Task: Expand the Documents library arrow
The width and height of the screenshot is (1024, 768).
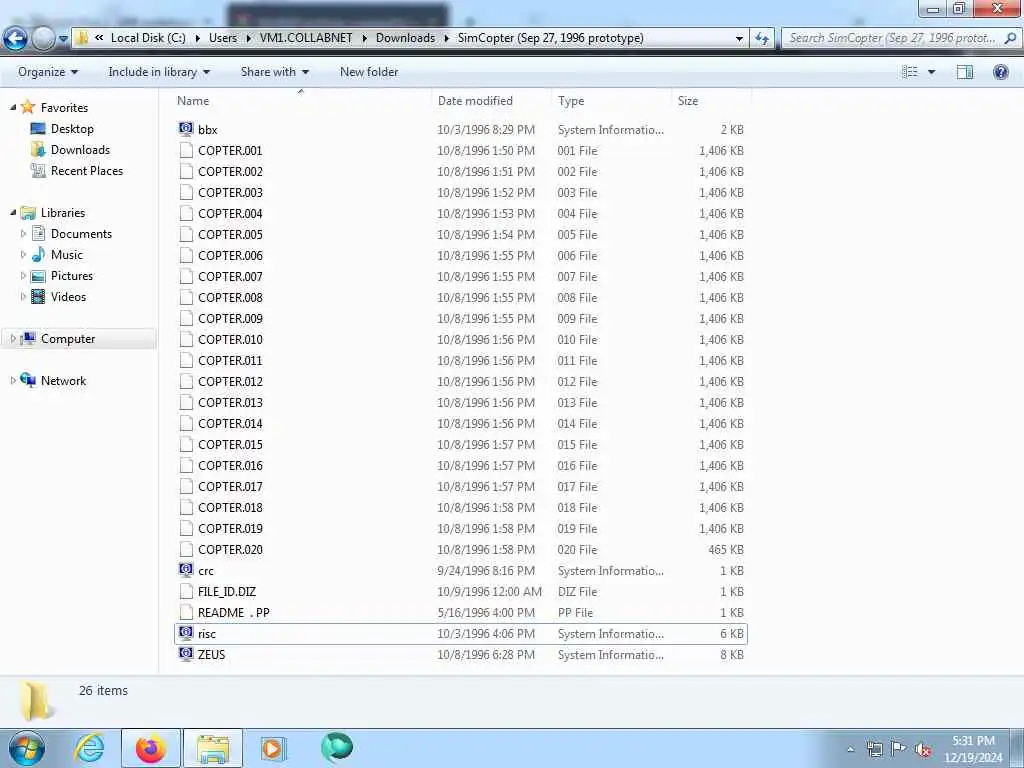Action: 24,233
